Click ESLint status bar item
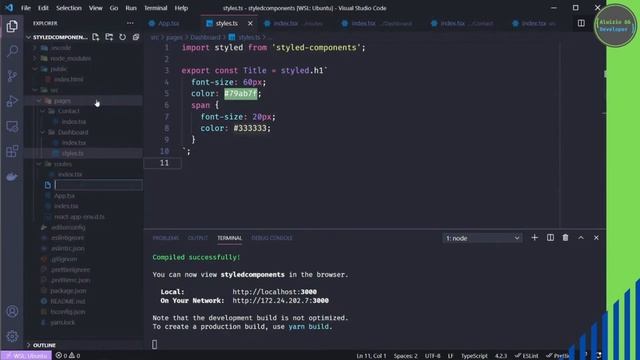 point(527,356)
